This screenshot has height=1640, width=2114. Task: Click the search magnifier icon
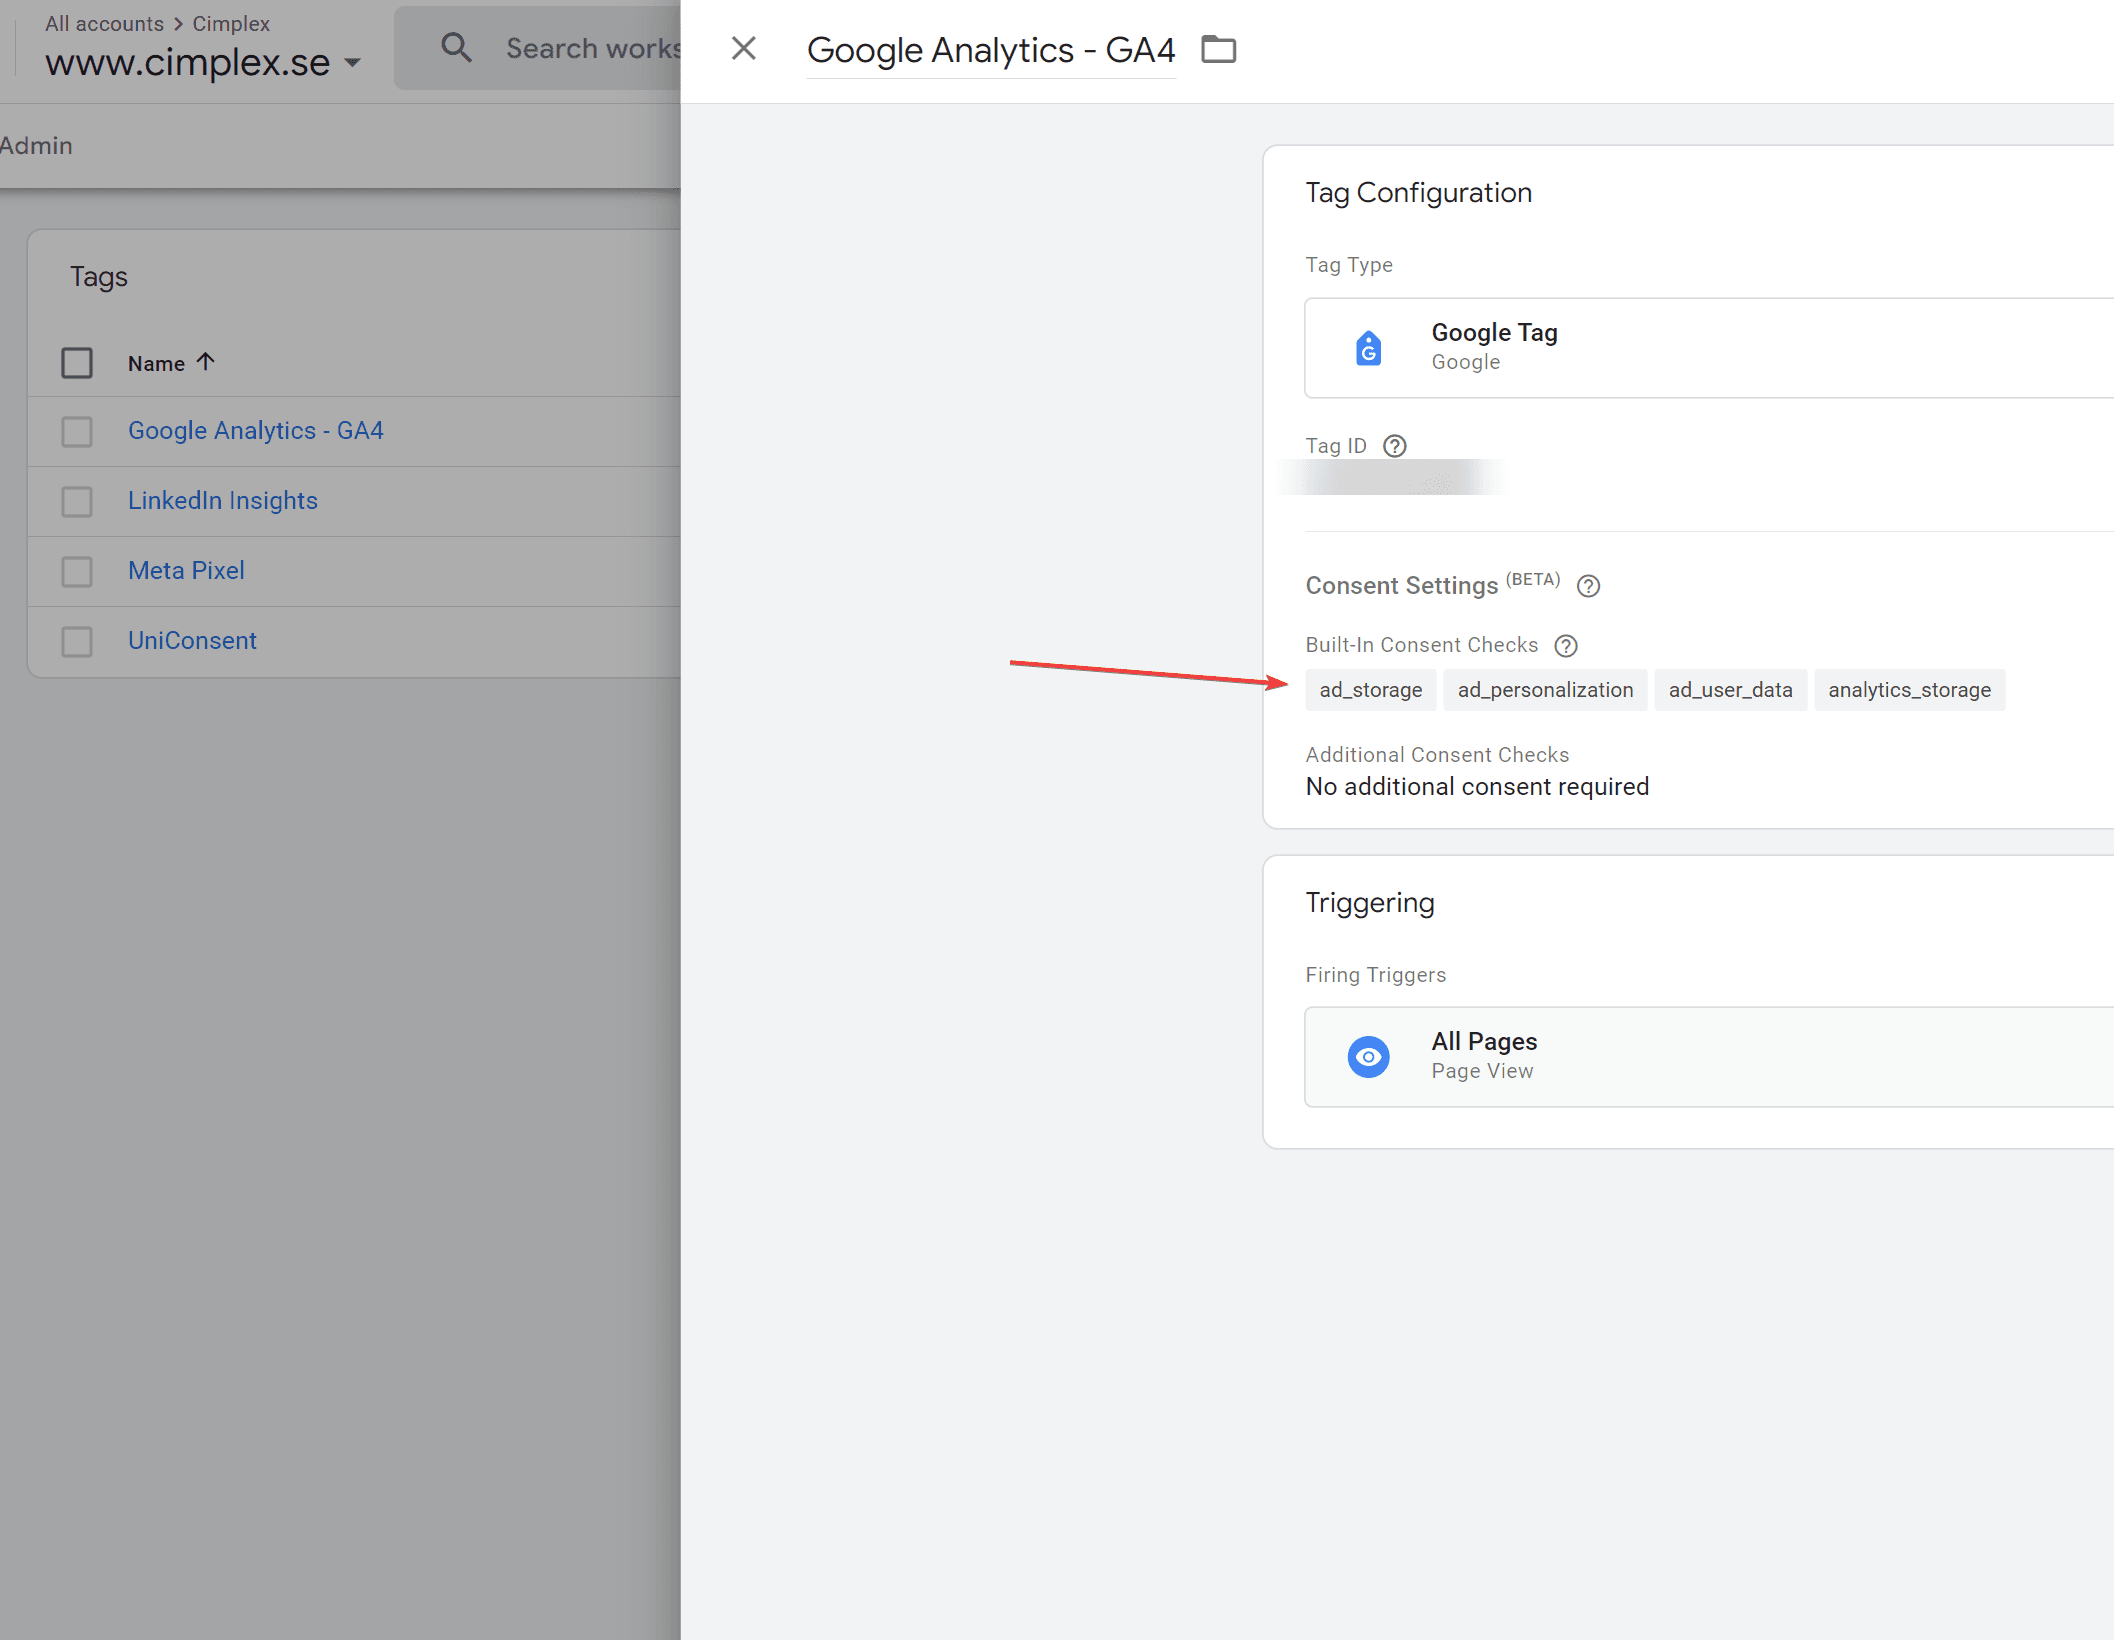click(456, 47)
